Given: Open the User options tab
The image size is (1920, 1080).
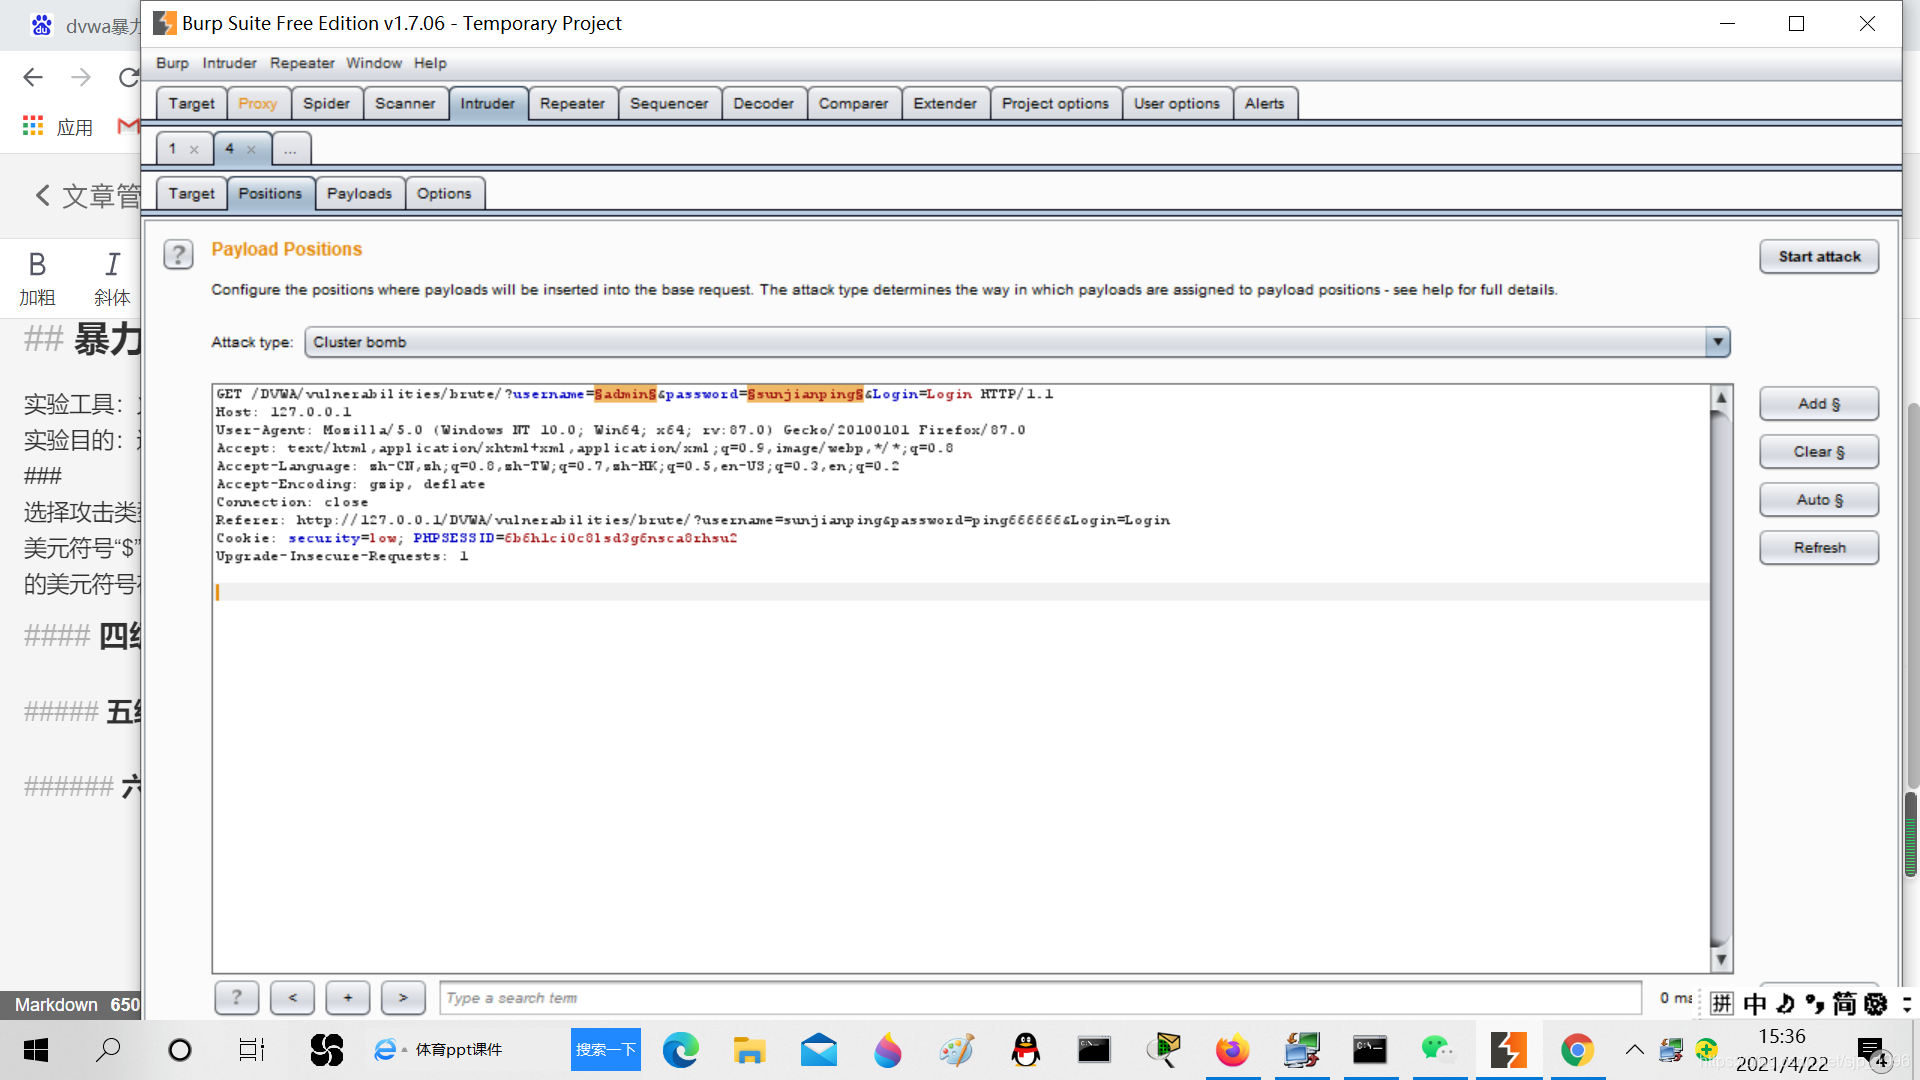Looking at the screenshot, I should tap(1176, 103).
